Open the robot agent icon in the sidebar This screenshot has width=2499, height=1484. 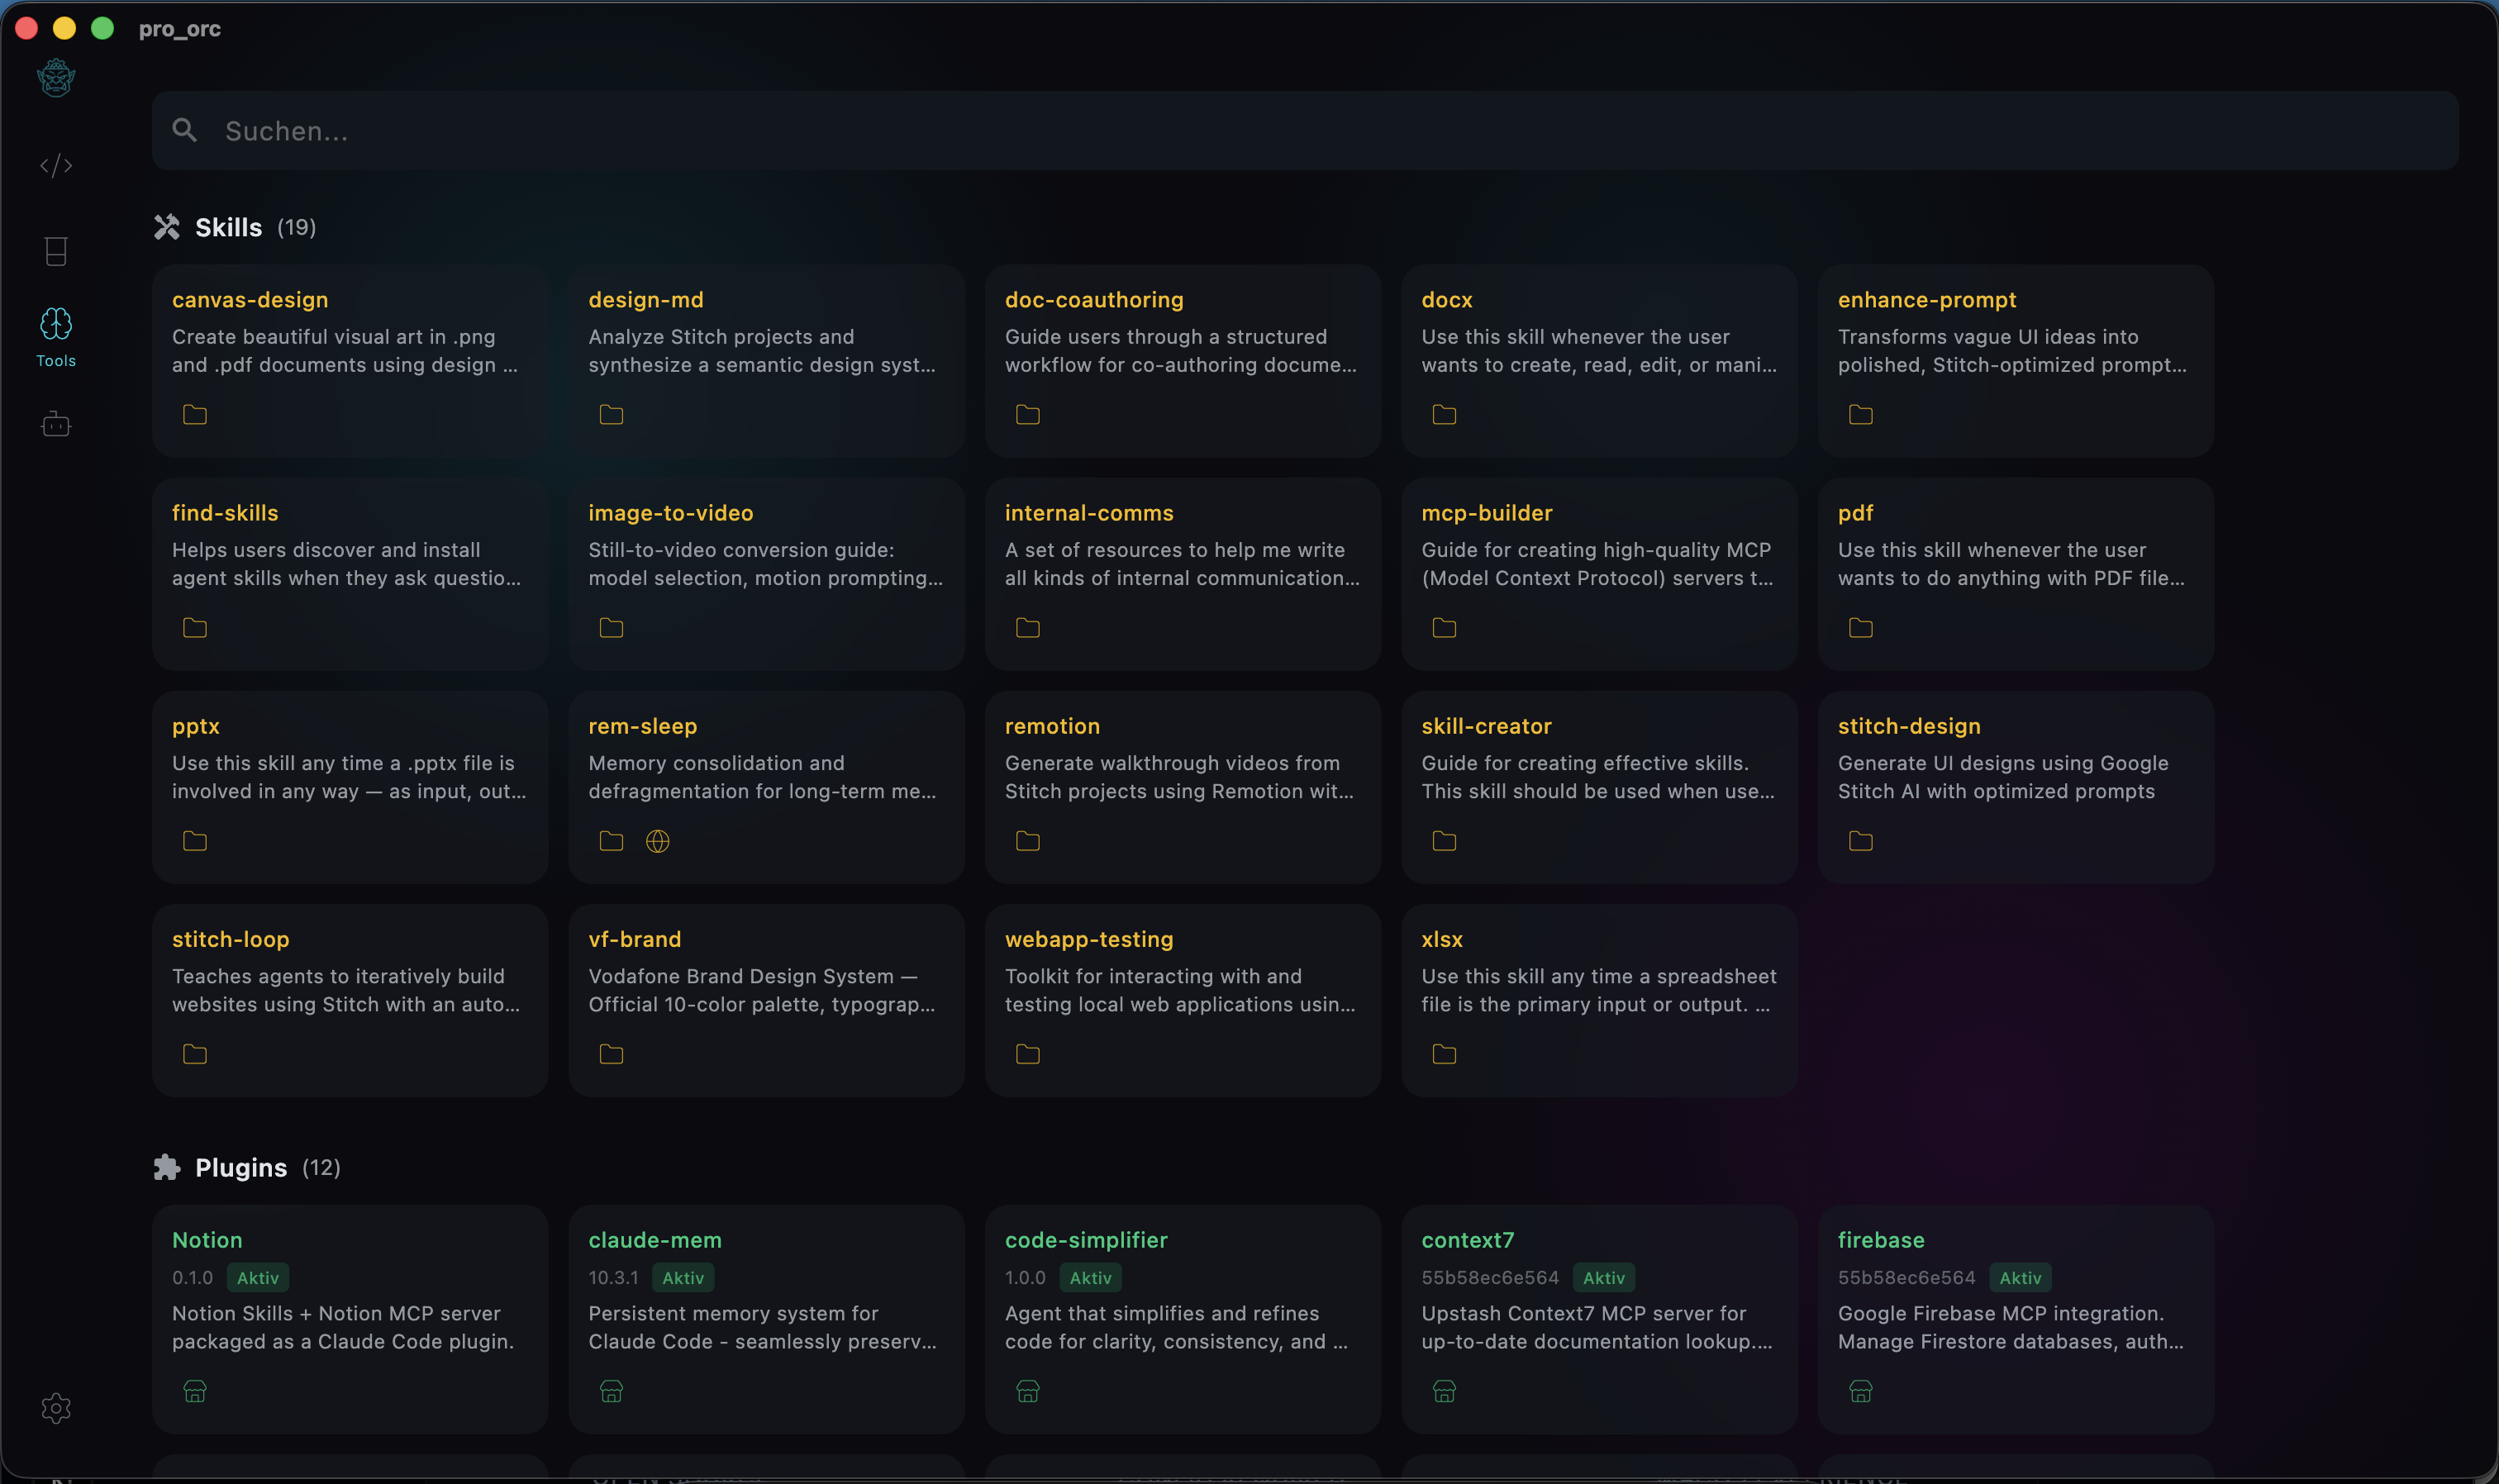56,424
